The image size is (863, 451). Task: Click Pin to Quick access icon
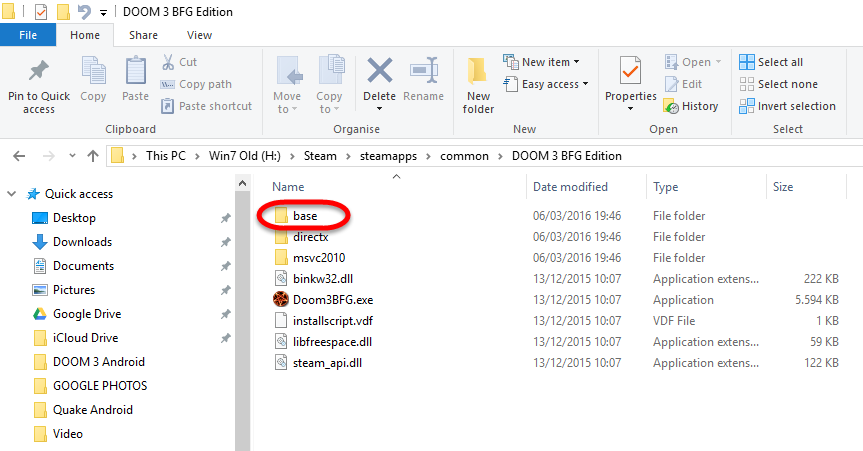tap(39, 70)
